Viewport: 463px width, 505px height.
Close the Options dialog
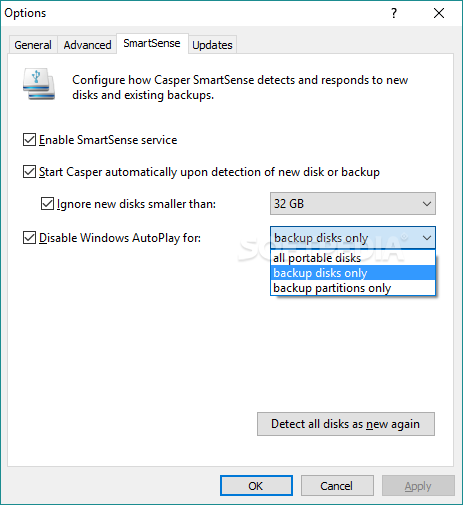tap(439, 13)
